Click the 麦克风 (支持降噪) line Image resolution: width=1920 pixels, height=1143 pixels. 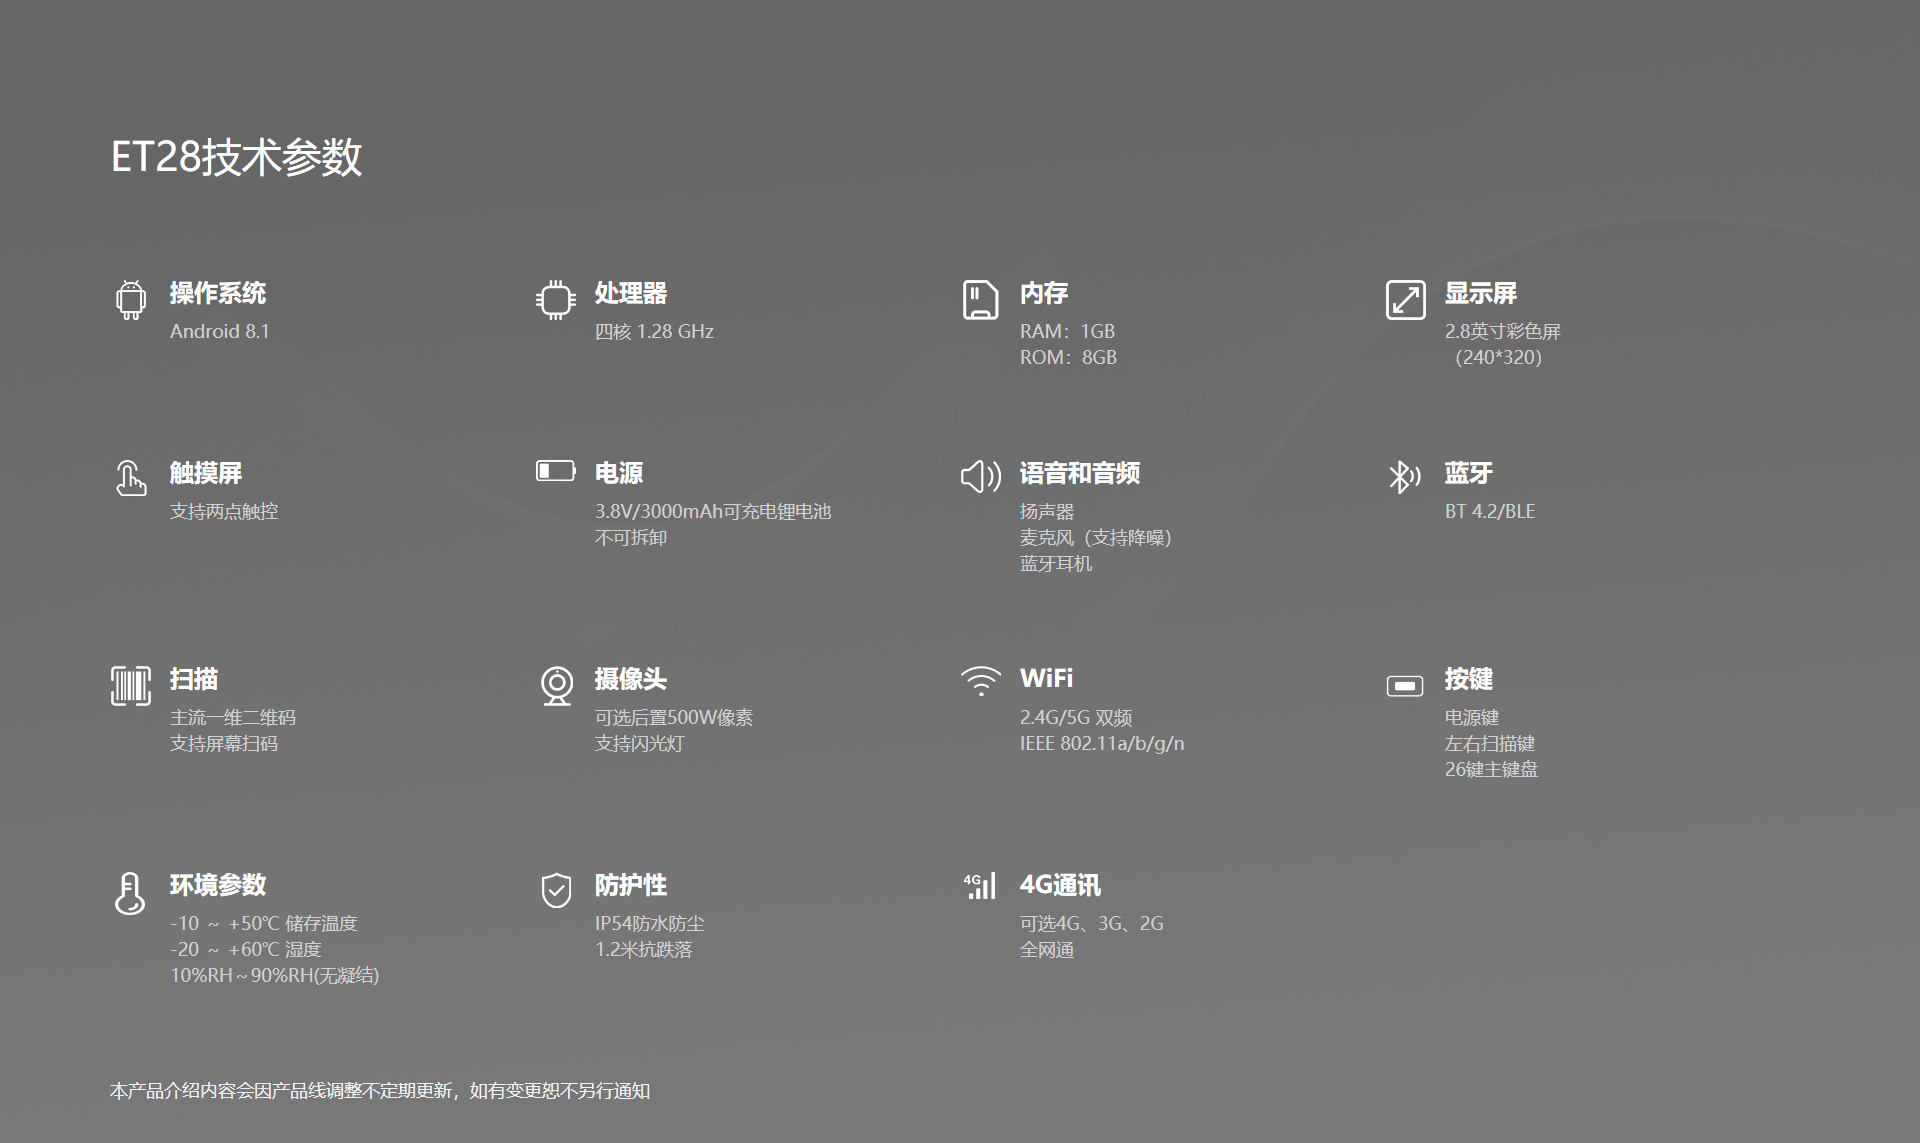point(1096,537)
